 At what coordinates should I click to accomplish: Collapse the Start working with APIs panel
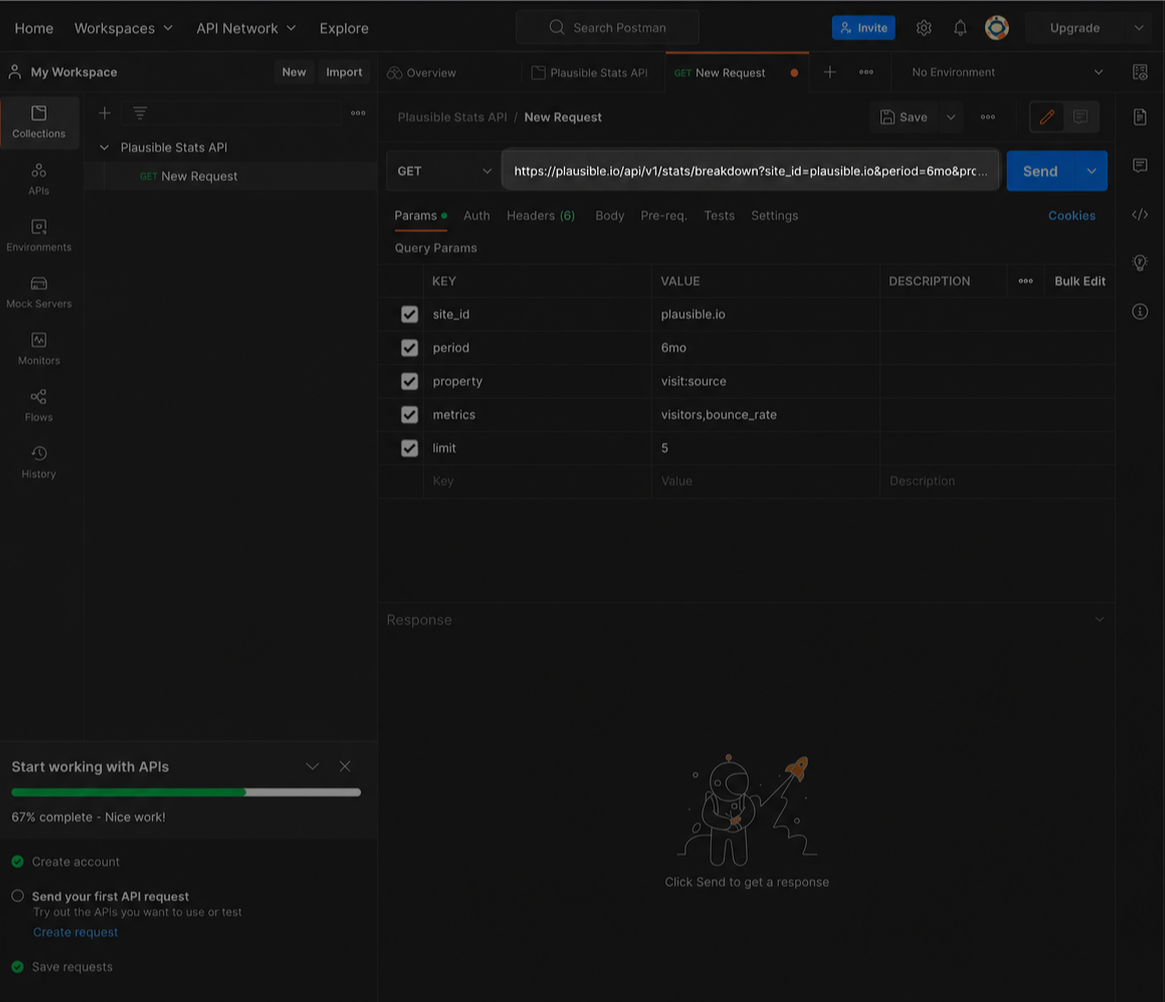tap(312, 766)
